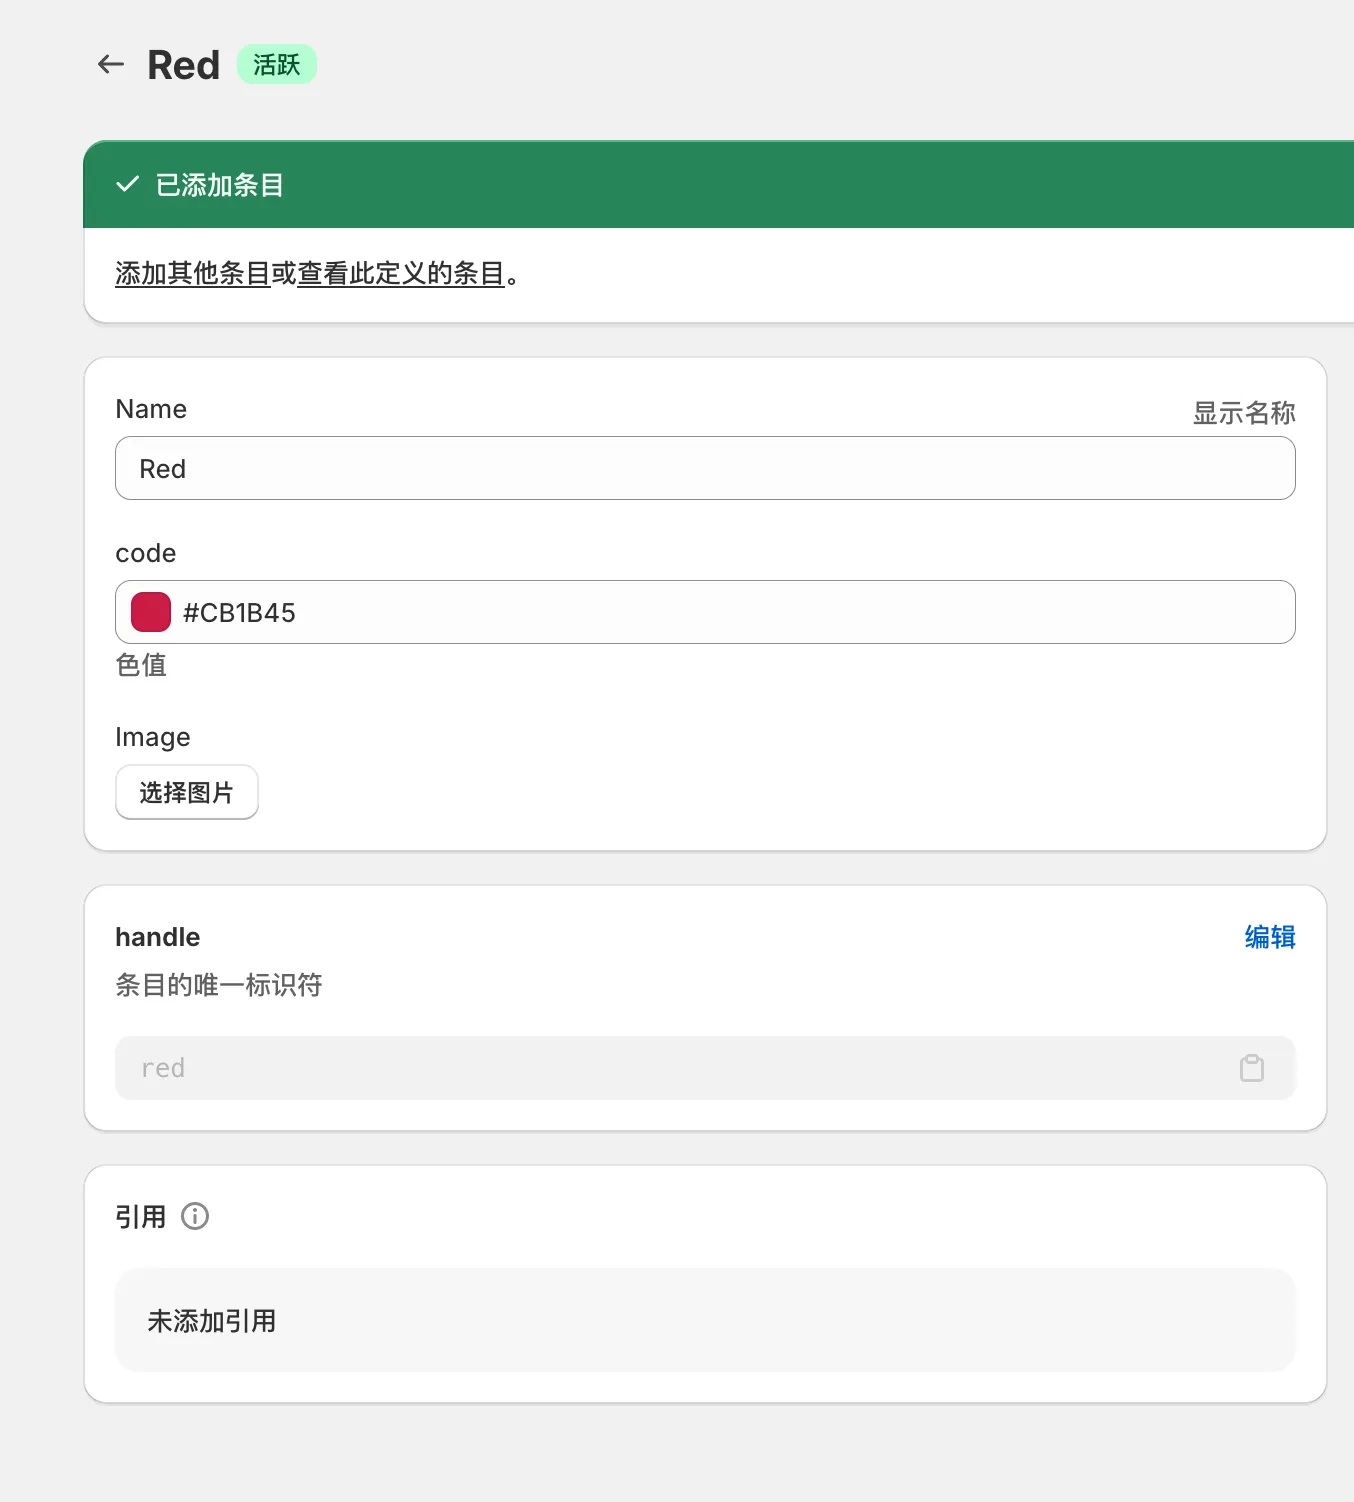Click the checkmark in the green success banner
1354x1502 pixels.
(127, 184)
